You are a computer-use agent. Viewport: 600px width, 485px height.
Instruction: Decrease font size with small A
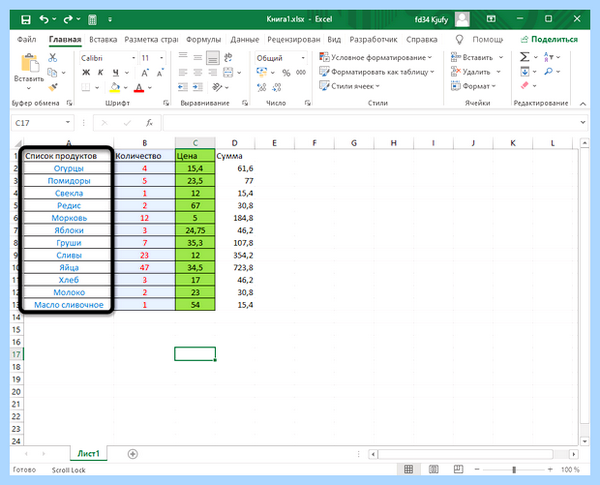point(160,72)
